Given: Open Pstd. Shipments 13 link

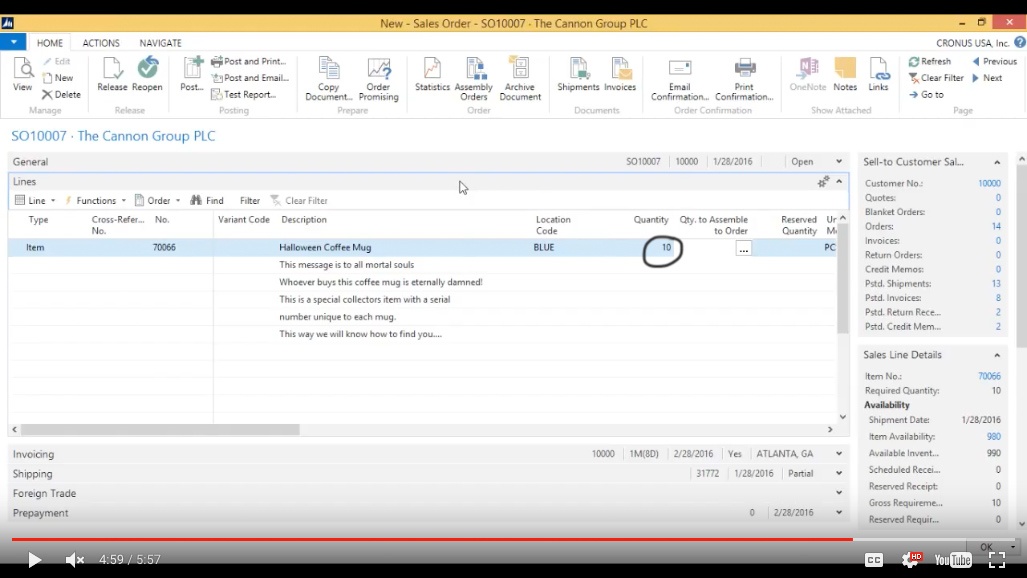Looking at the screenshot, I should 996,284.
